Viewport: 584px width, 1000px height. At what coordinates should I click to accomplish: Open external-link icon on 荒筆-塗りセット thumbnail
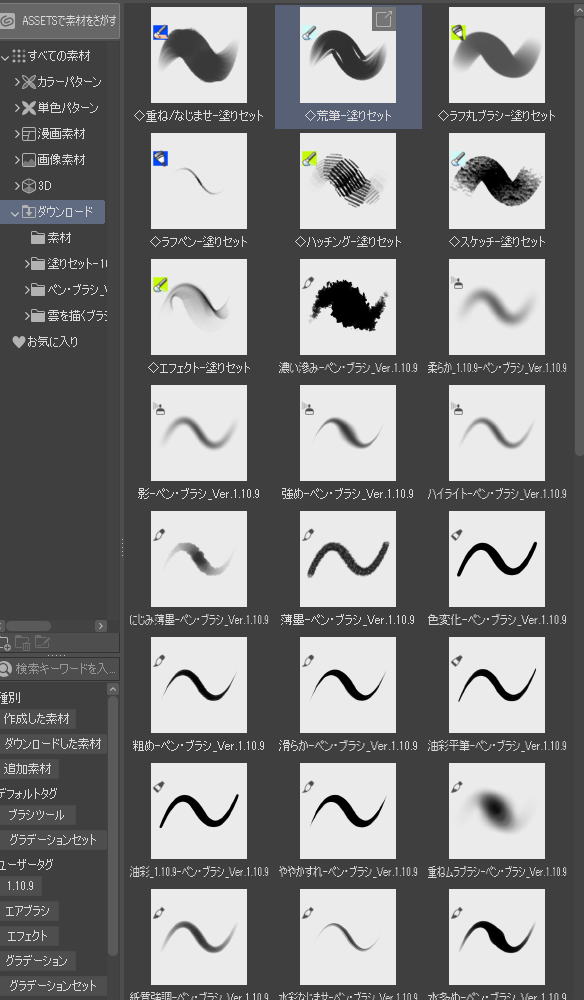pyautogui.click(x=383, y=19)
